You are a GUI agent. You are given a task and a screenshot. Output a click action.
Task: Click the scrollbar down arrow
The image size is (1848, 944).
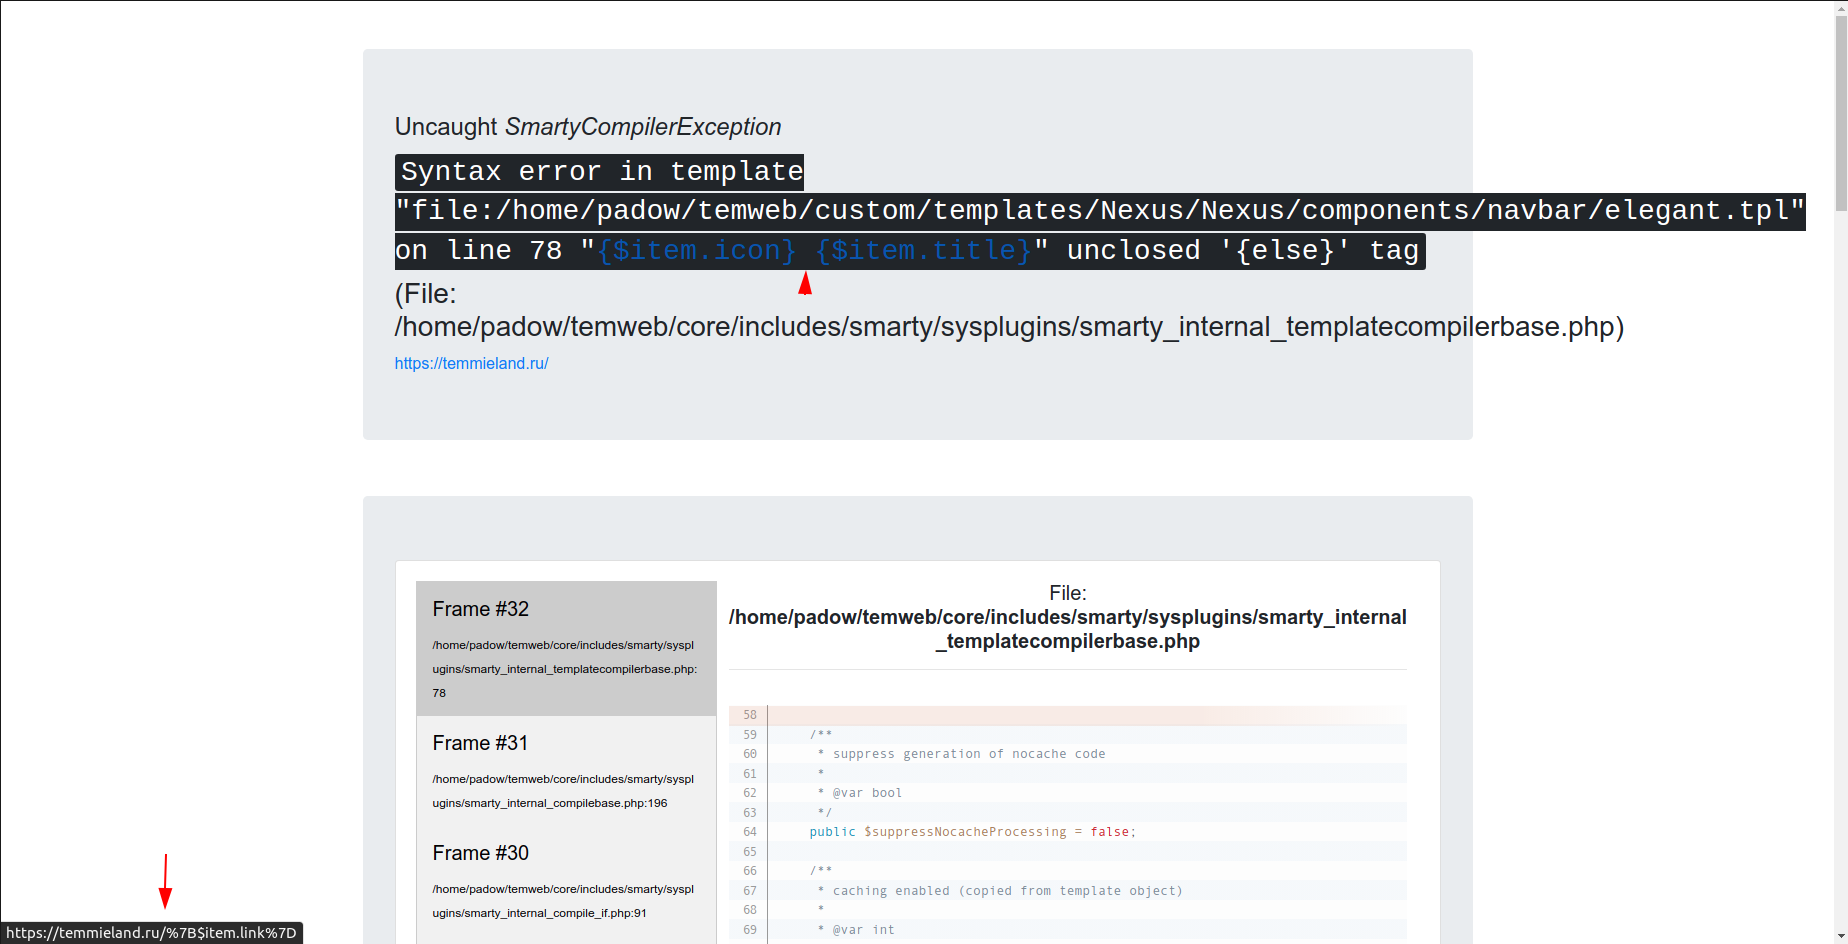click(x=1840, y=936)
